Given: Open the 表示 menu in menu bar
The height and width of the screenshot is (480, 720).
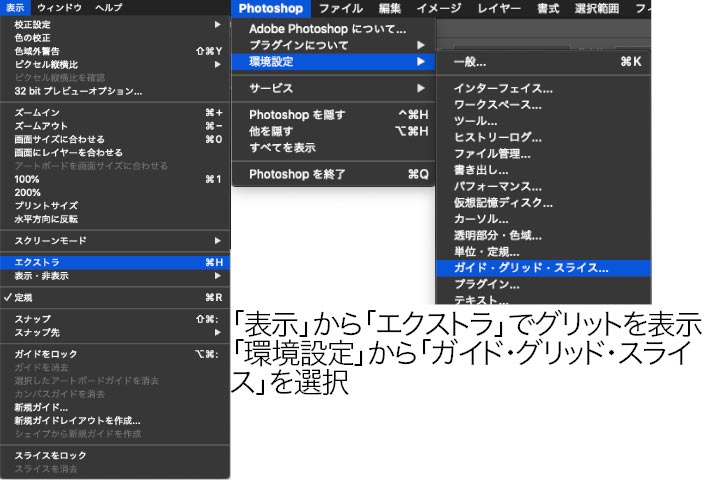Looking at the screenshot, I should coord(16,7).
